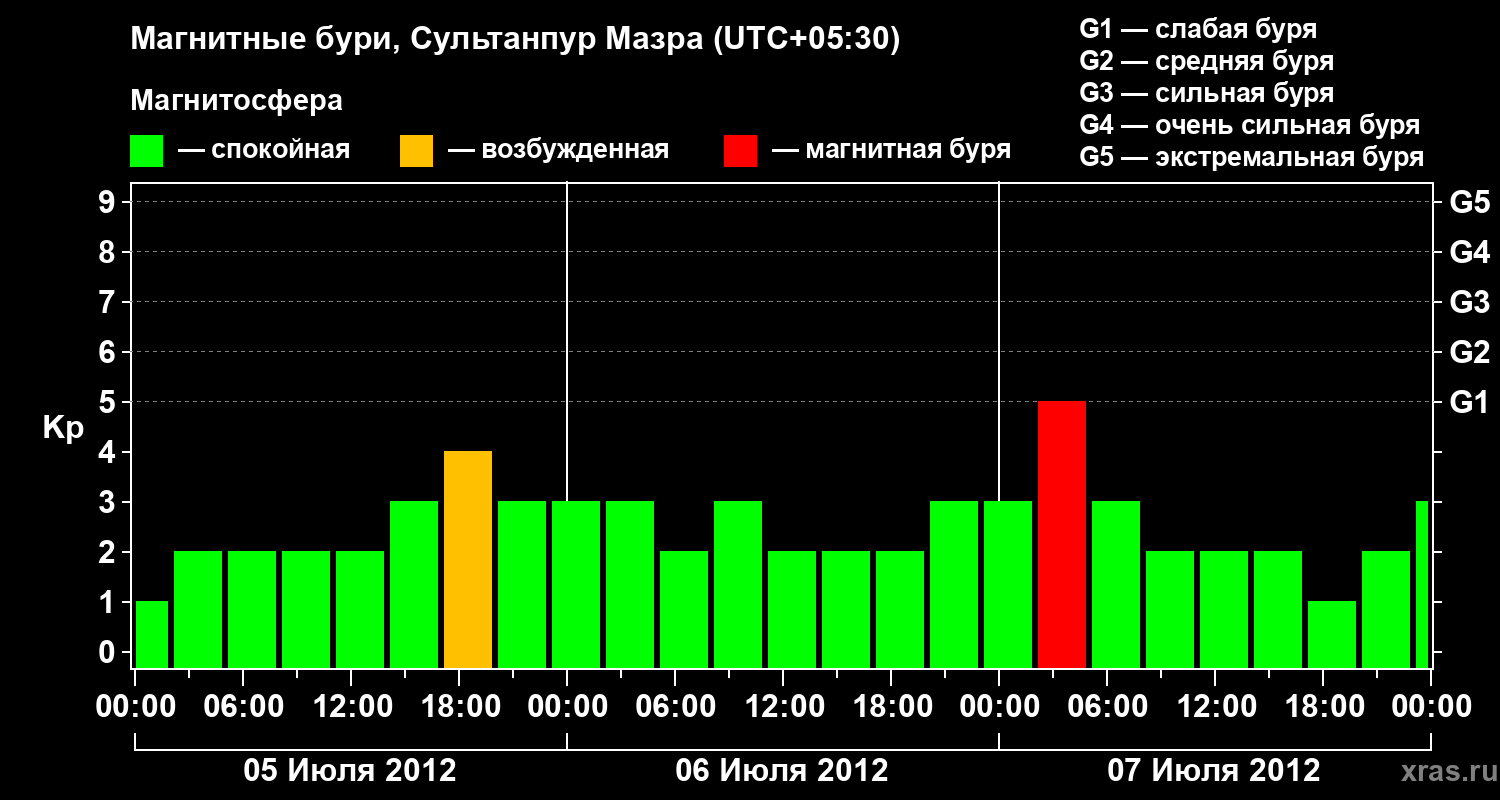The width and height of the screenshot is (1500, 800).
Task: Click the 'G3' right axis label
Action: (1469, 302)
